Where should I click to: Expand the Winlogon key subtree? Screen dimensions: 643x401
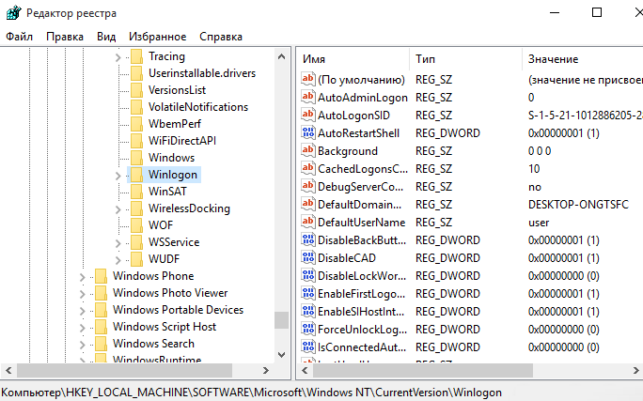pyautogui.click(x=118, y=175)
